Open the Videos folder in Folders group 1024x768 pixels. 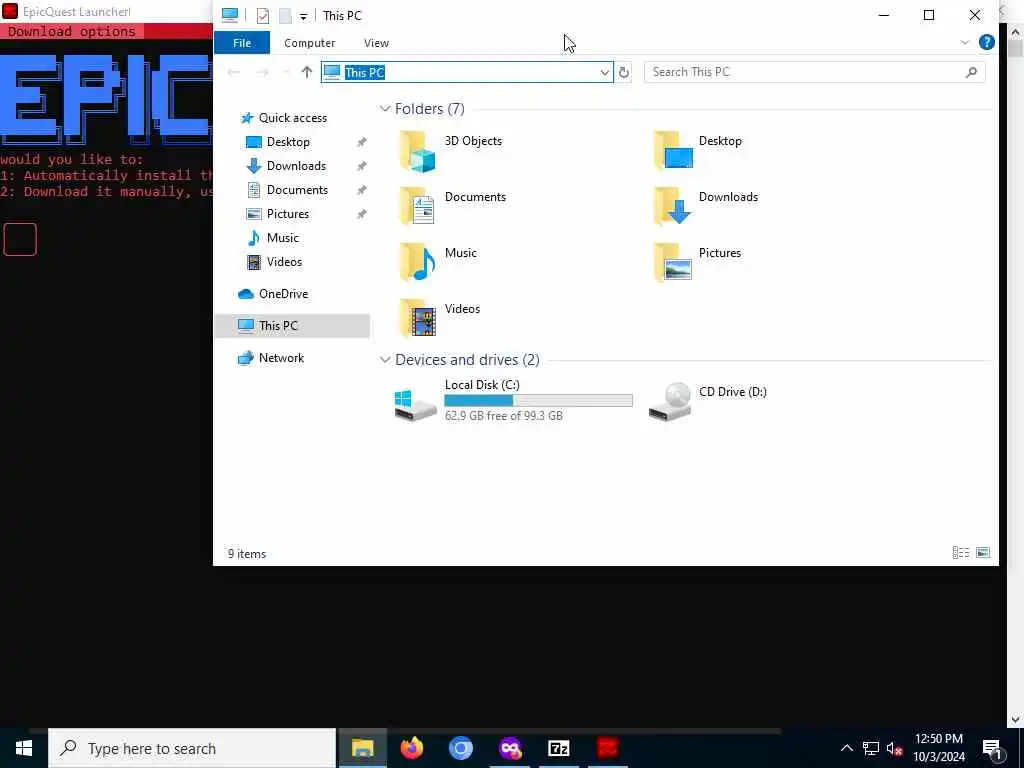pyautogui.click(x=439, y=318)
